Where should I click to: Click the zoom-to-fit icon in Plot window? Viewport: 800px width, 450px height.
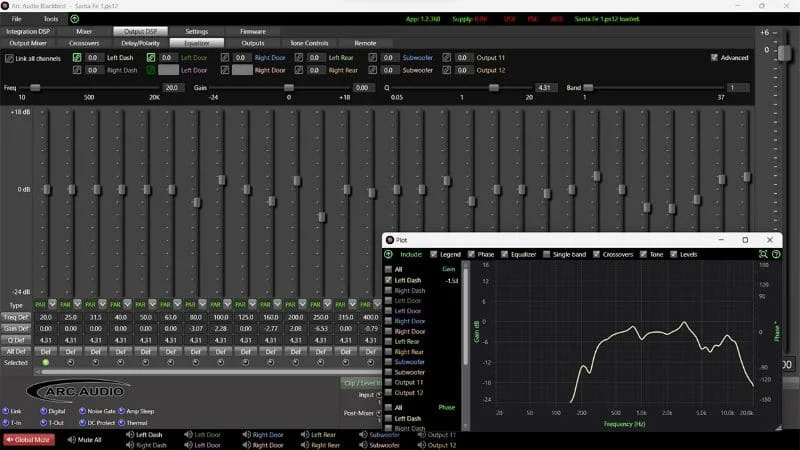coord(763,254)
